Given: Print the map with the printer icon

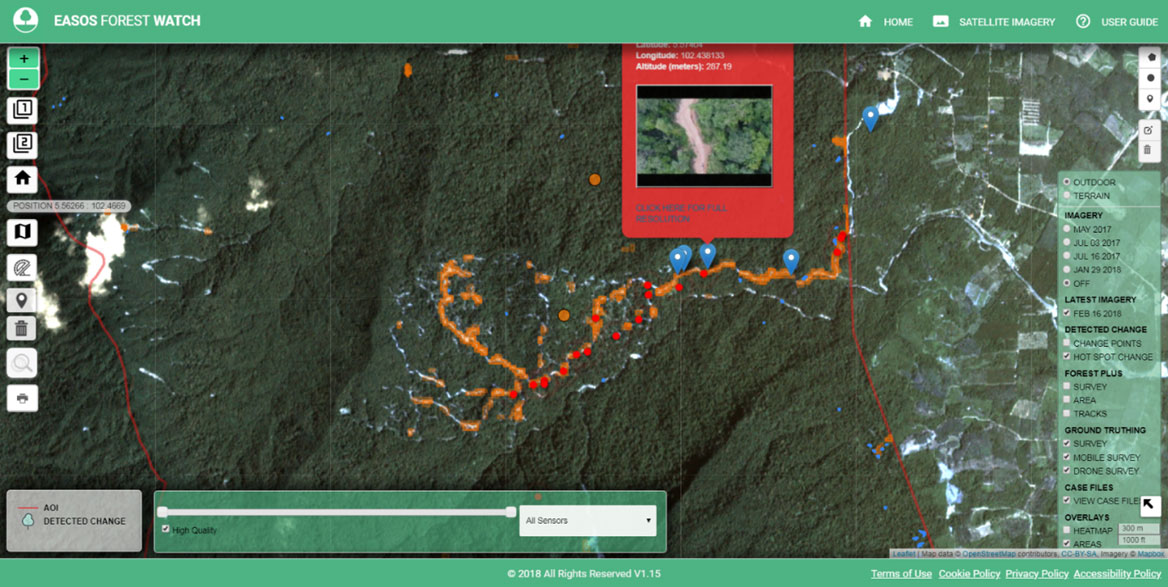Looking at the screenshot, I should click(22, 399).
